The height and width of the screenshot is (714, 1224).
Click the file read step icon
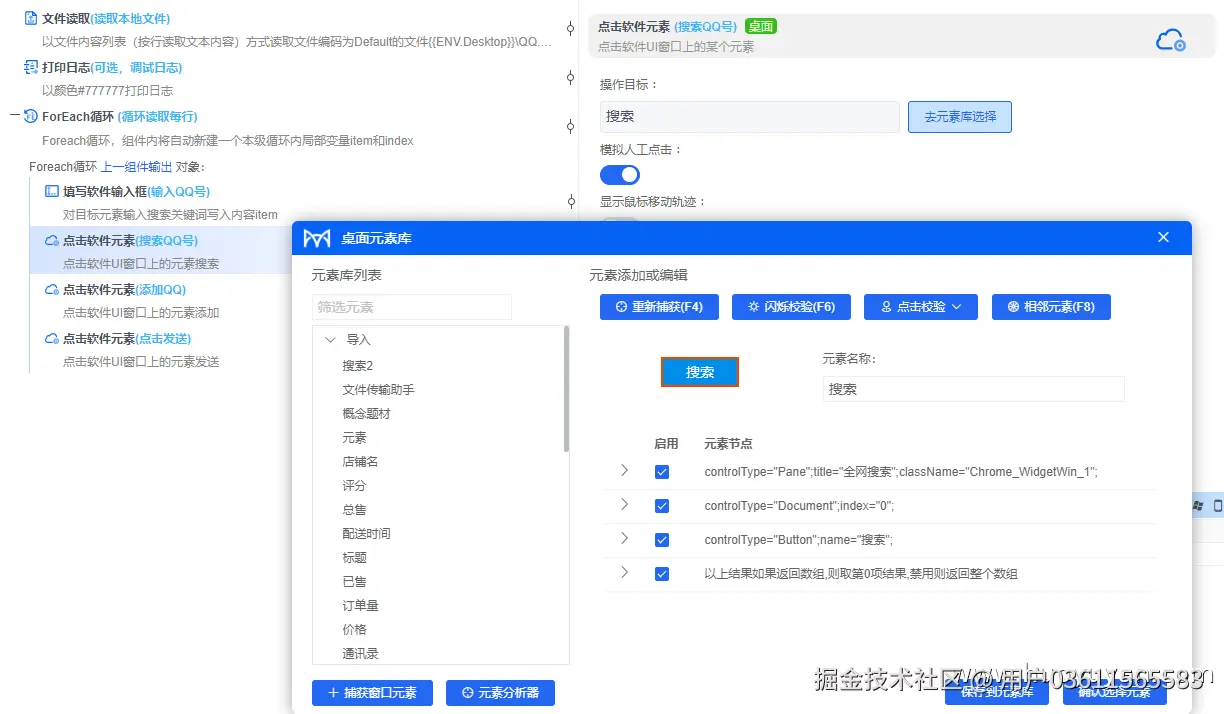(x=31, y=18)
